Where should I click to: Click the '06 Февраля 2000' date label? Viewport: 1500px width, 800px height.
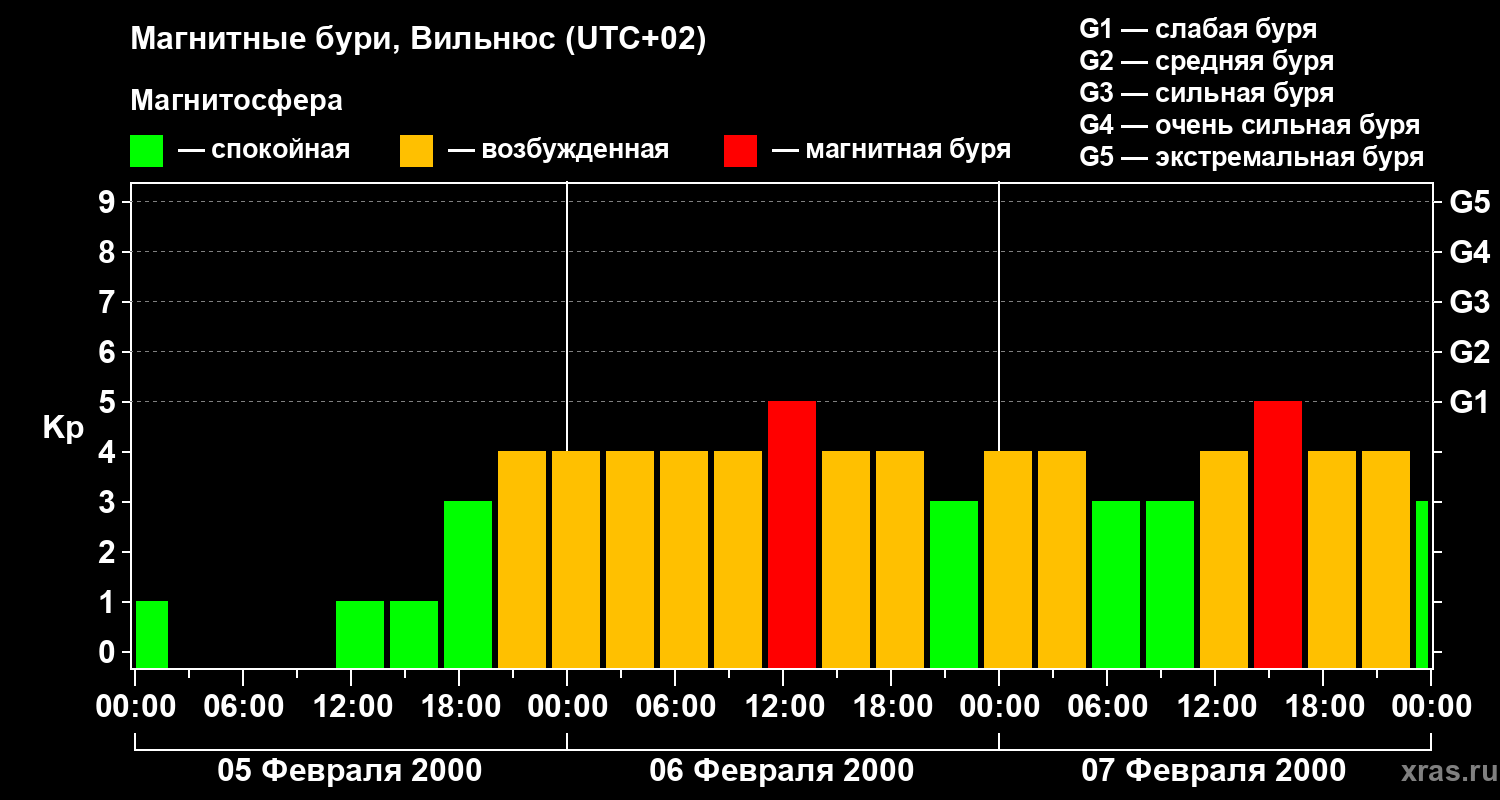tap(782, 771)
